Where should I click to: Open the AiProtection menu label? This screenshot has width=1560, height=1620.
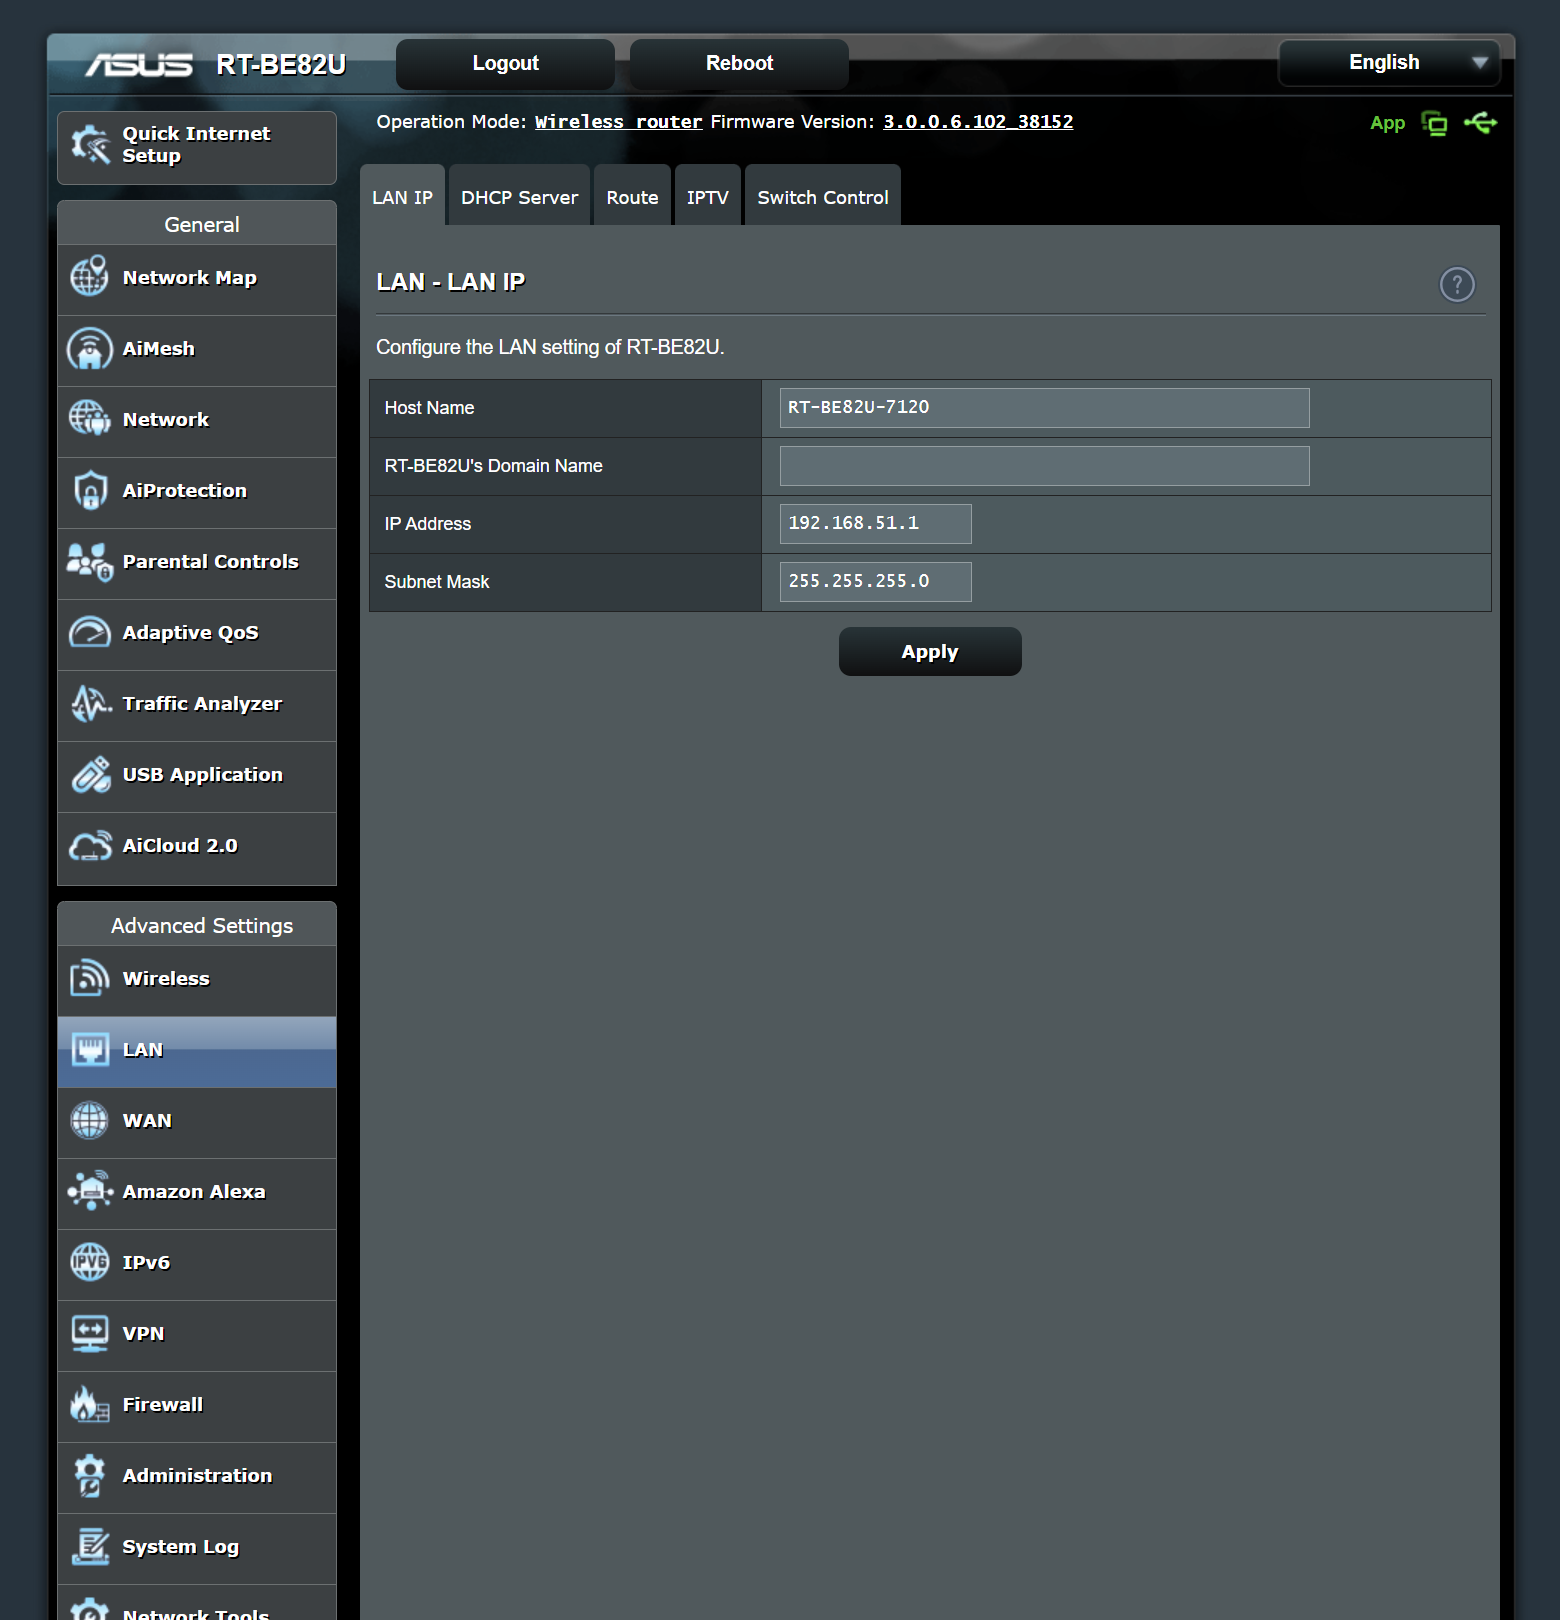(x=185, y=490)
